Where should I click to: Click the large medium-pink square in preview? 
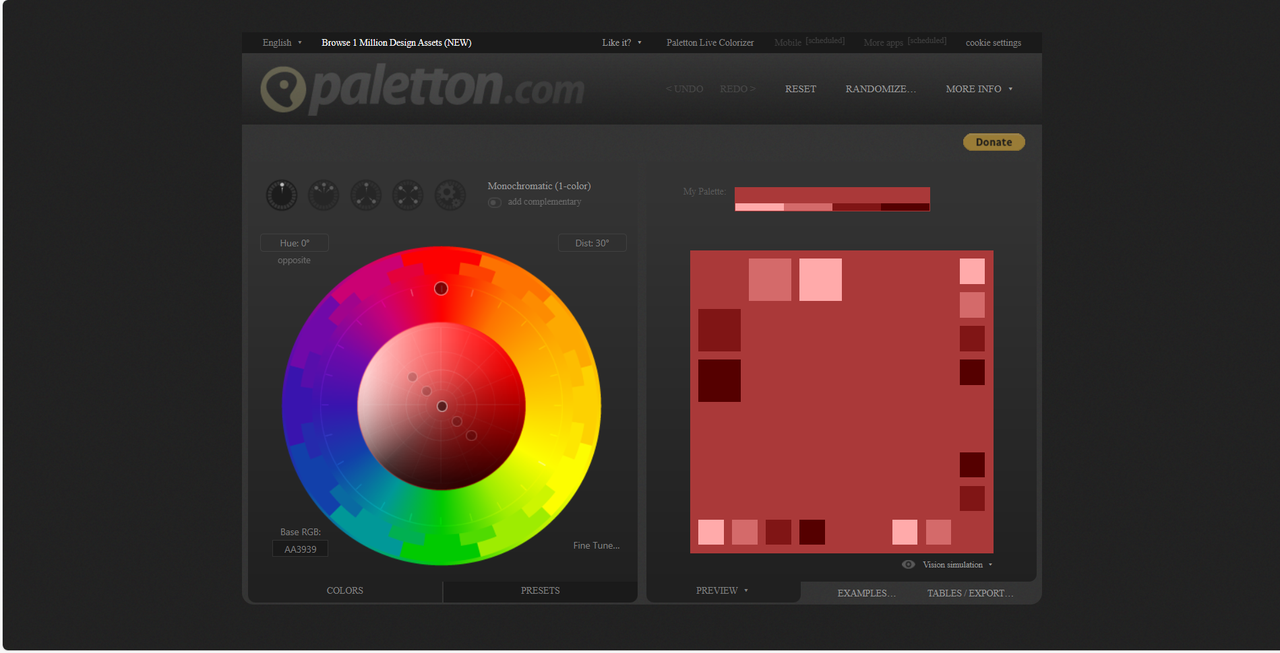pyautogui.click(x=770, y=279)
